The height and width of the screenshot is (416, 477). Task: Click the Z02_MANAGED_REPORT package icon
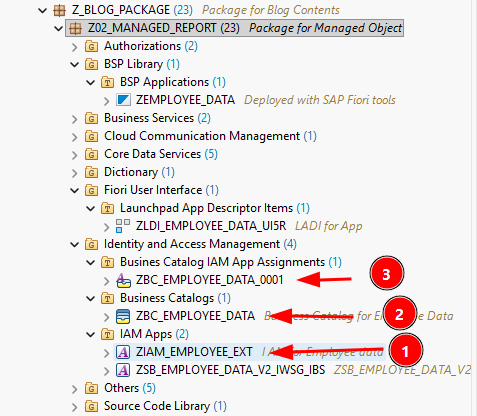[75, 28]
